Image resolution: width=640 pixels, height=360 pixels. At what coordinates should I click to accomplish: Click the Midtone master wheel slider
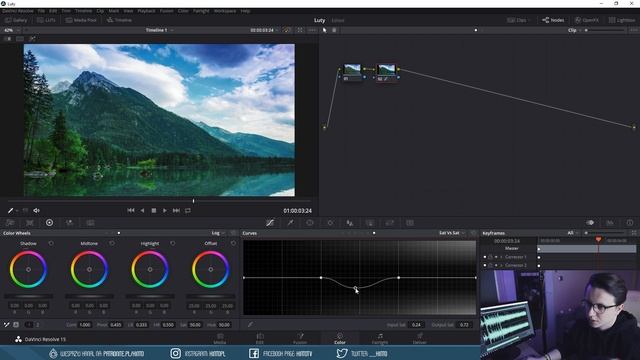(x=89, y=296)
